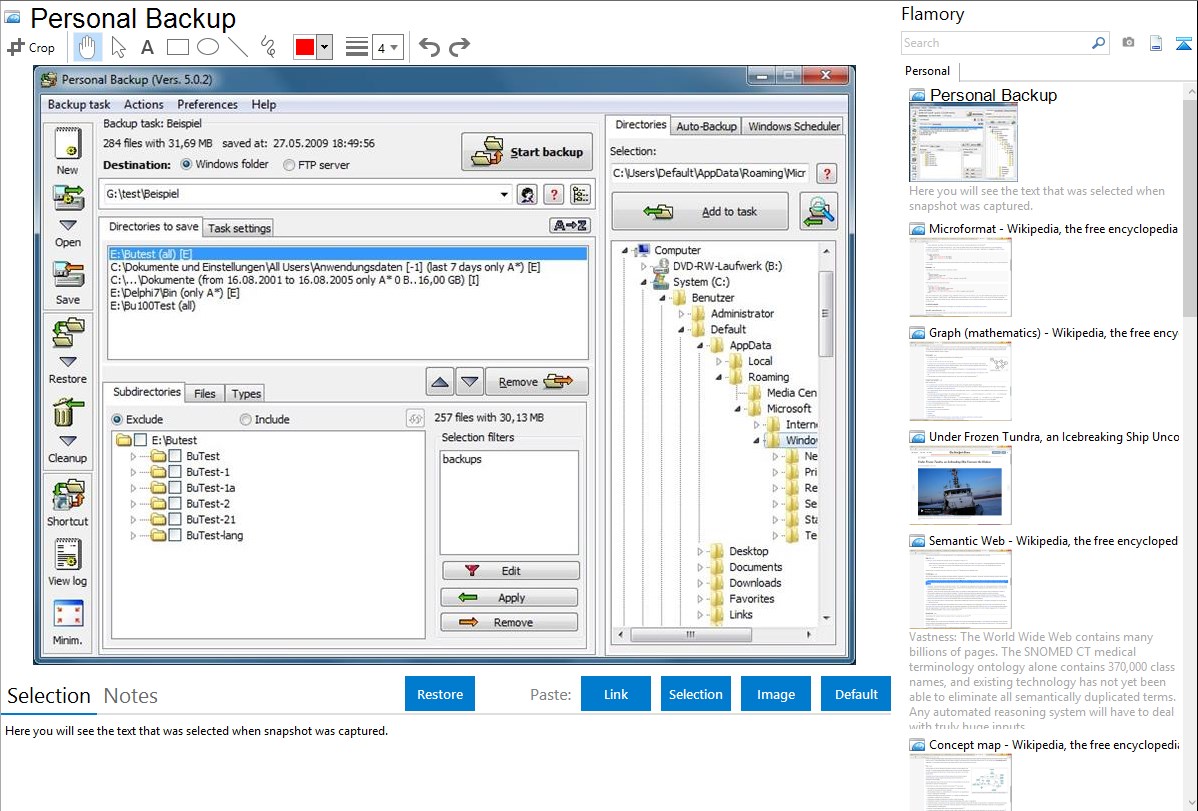Image resolution: width=1198 pixels, height=811 pixels.
Task: Click the Save task icon
Action: (67, 275)
